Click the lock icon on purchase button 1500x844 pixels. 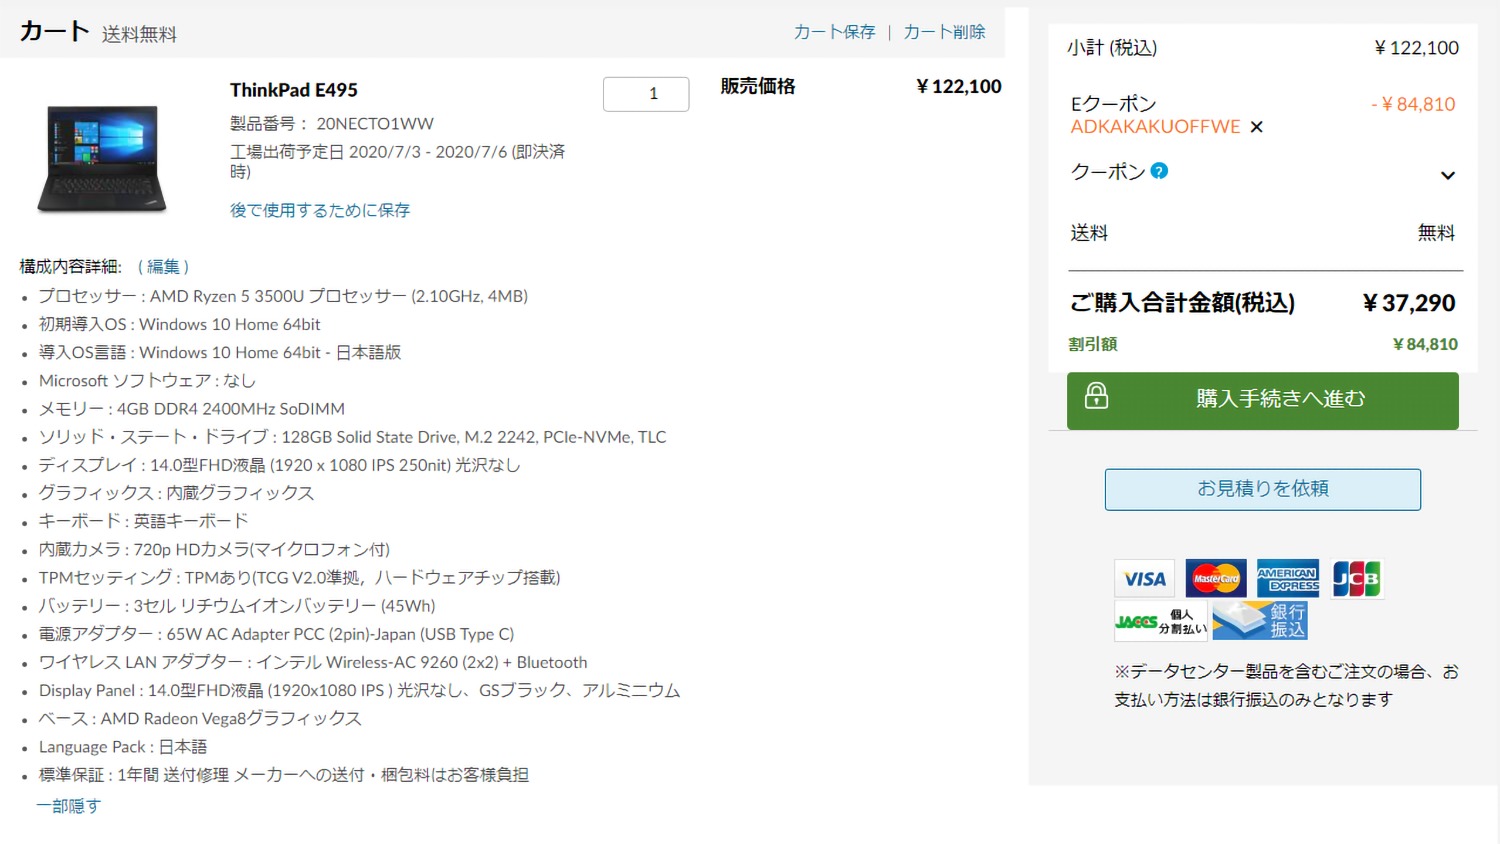point(1096,396)
